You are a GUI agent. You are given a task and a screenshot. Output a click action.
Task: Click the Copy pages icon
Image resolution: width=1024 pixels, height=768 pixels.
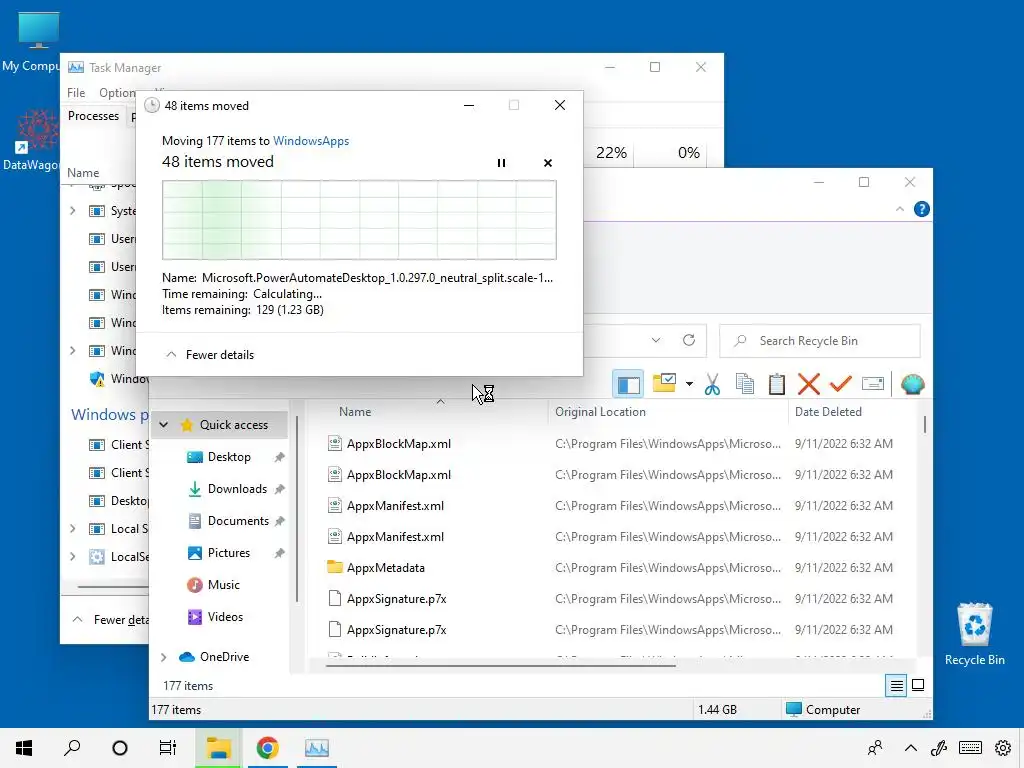(x=744, y=384)
